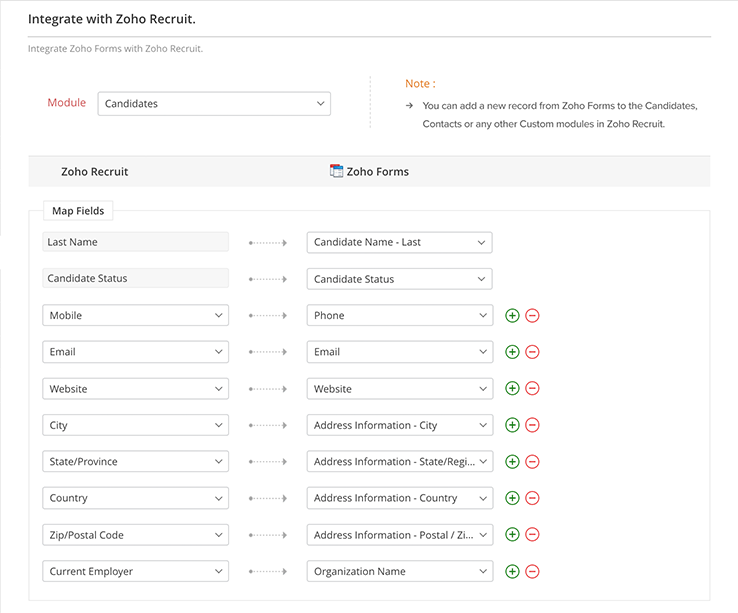Click the read-only Candidate Status Recruit field

tap(136, 278)
